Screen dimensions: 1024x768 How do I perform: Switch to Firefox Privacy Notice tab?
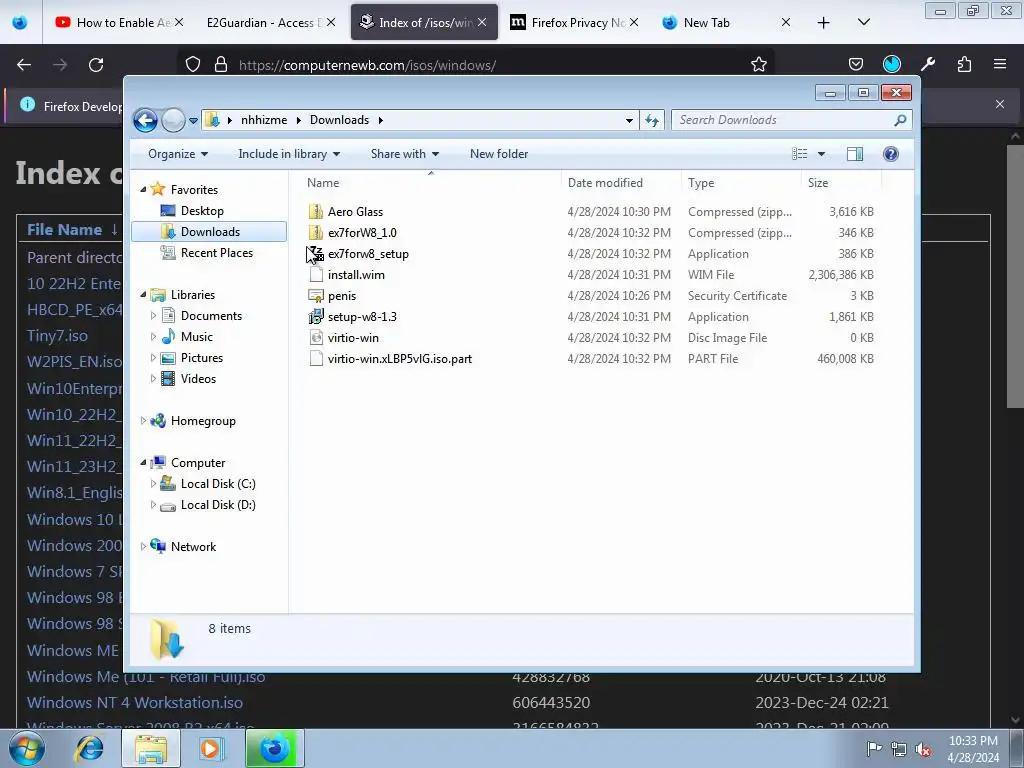pyautogui.click(x=574, y=22)
